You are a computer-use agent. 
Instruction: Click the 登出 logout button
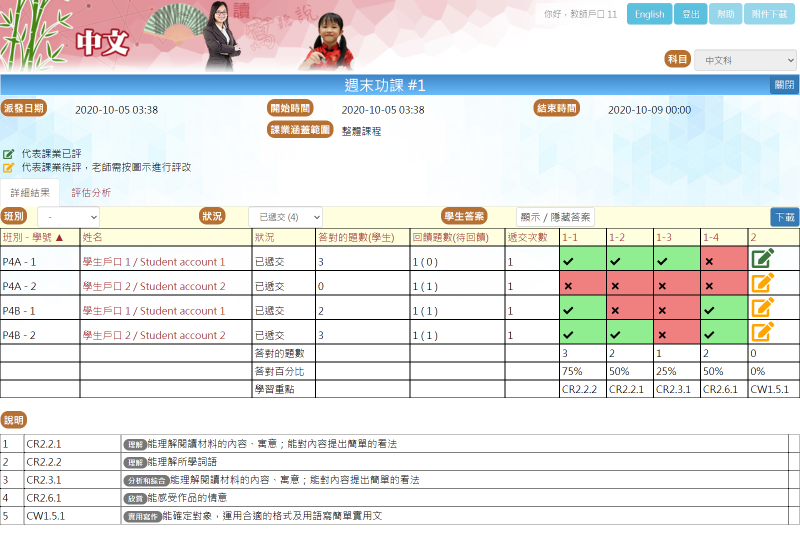coord(690,14)
